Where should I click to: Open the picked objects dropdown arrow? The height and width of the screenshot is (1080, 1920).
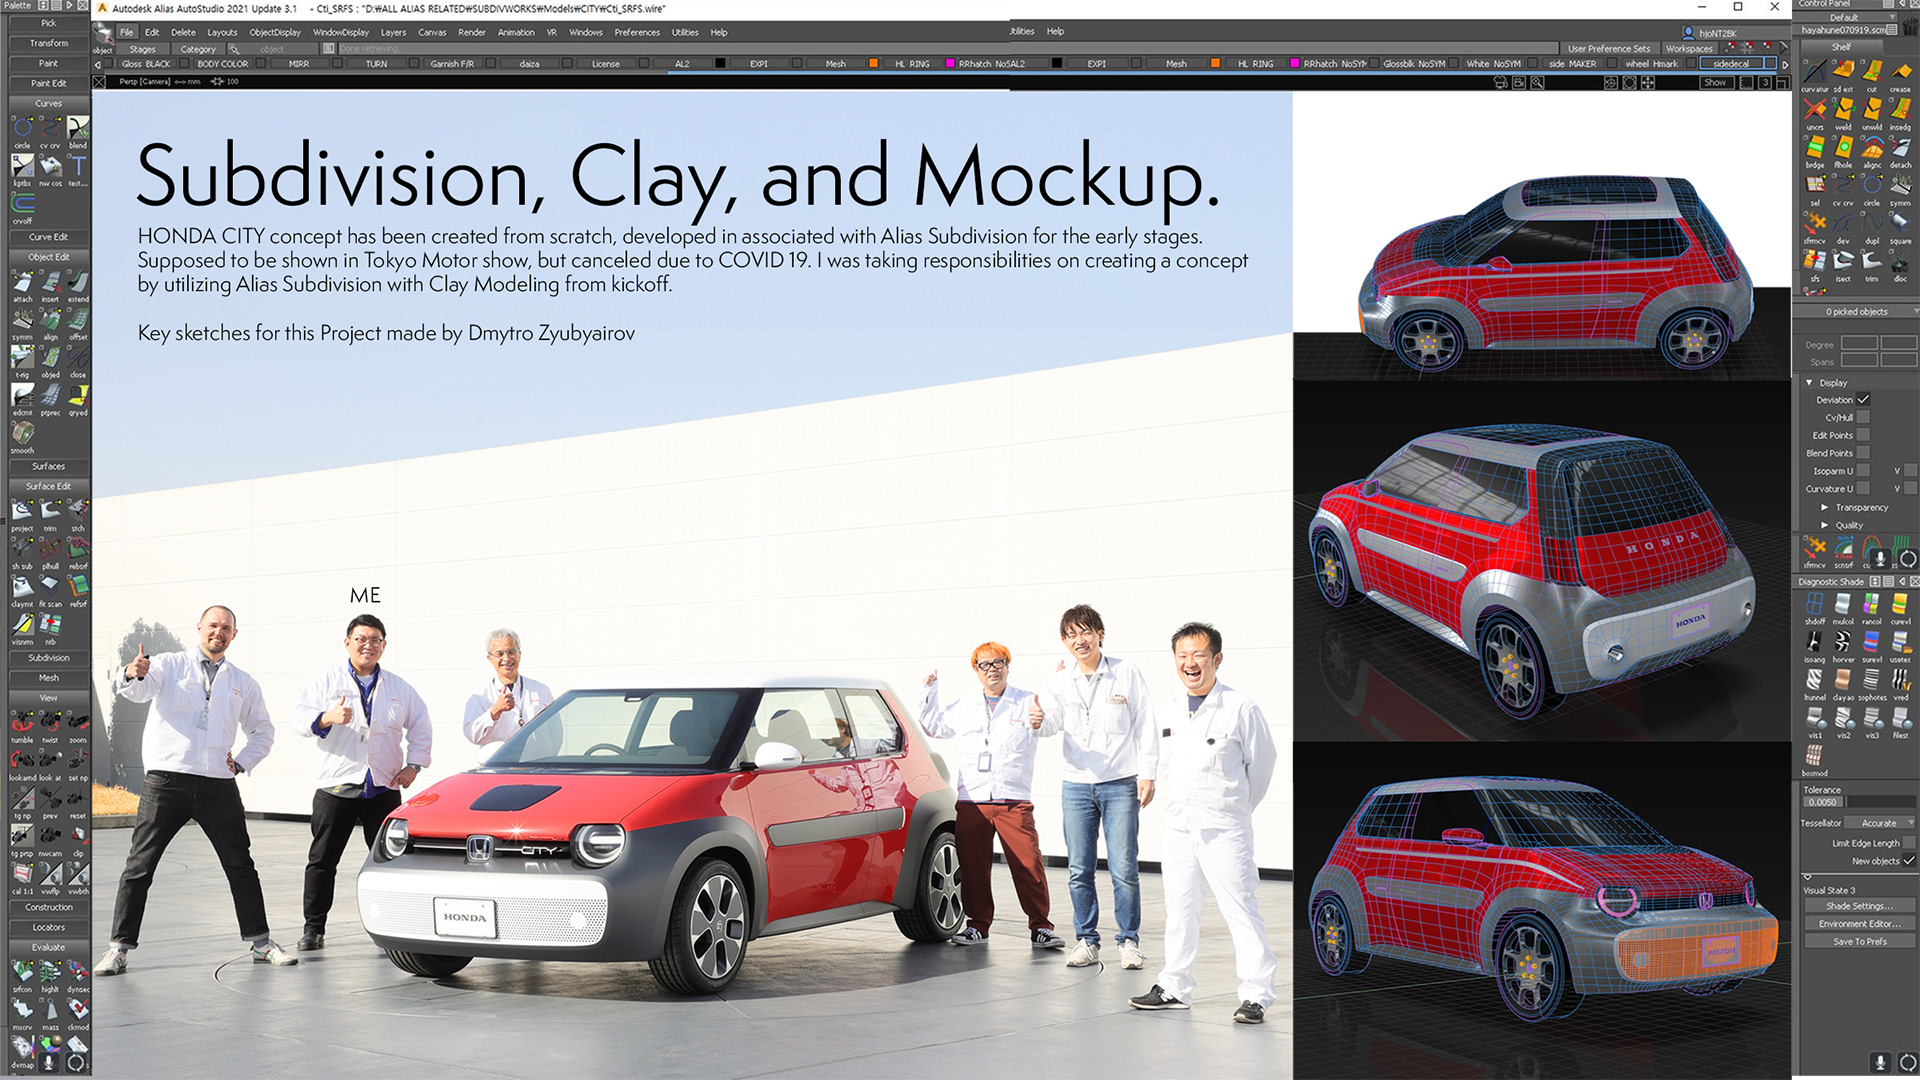click(x=1914, y=312)
